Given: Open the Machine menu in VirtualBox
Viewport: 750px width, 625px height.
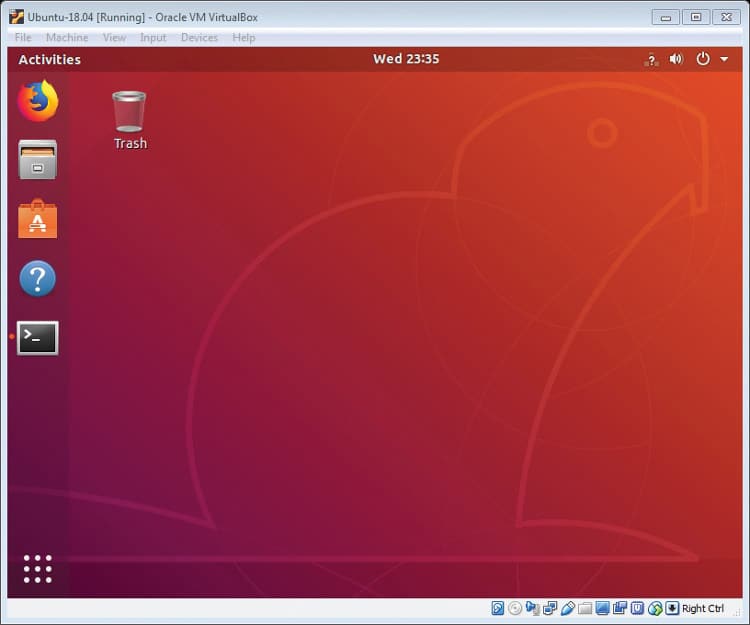Looking at the screenshot, I should tap(67, 38).
